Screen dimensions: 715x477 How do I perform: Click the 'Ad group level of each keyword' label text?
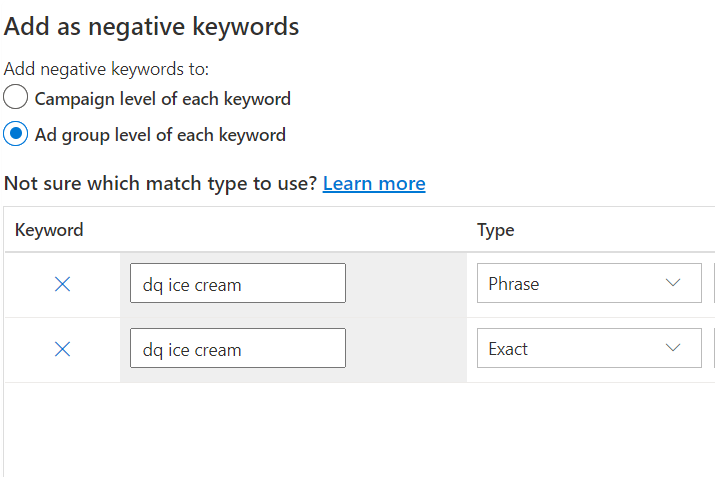point(160,135)
